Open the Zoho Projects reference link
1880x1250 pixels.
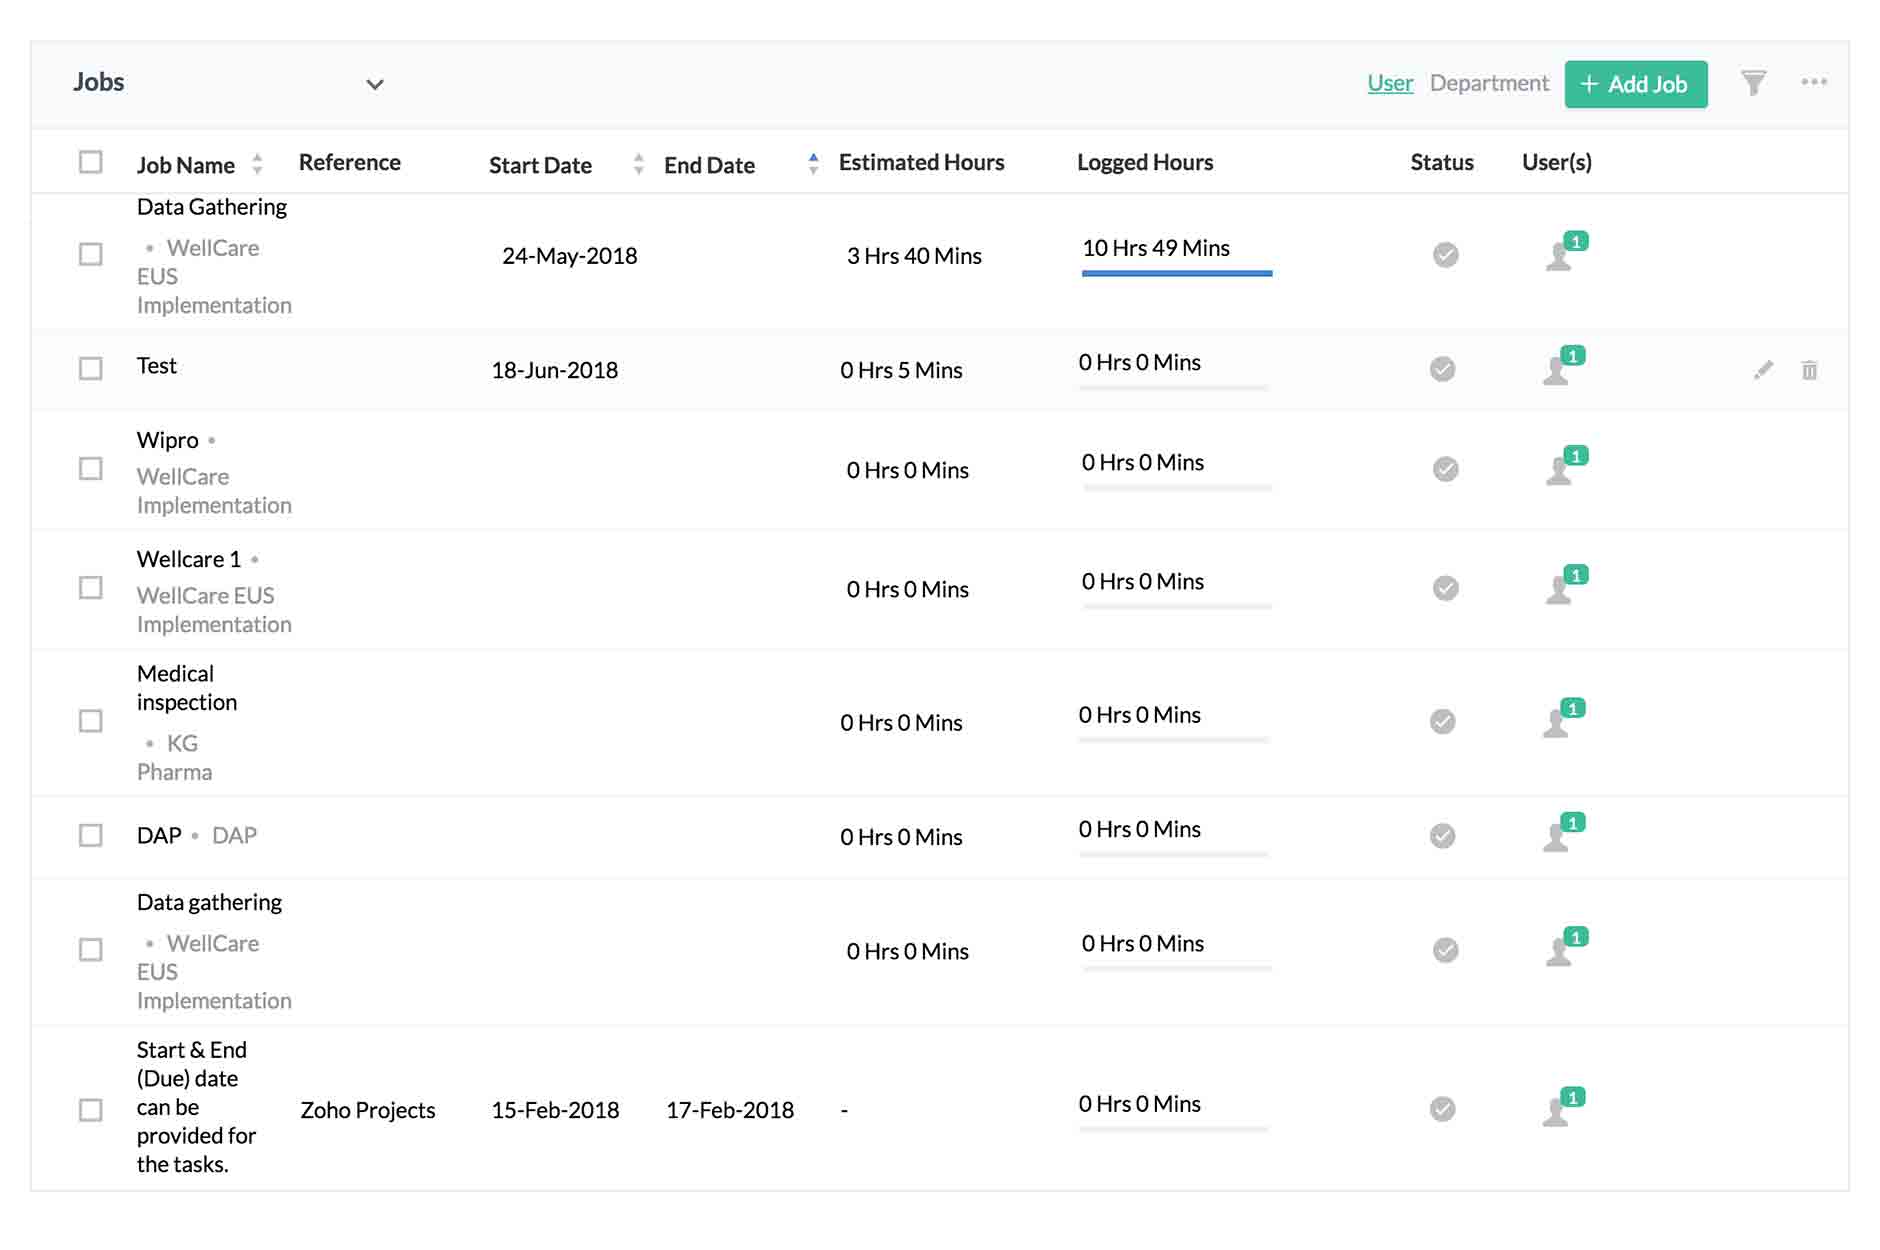[367, 1110]
